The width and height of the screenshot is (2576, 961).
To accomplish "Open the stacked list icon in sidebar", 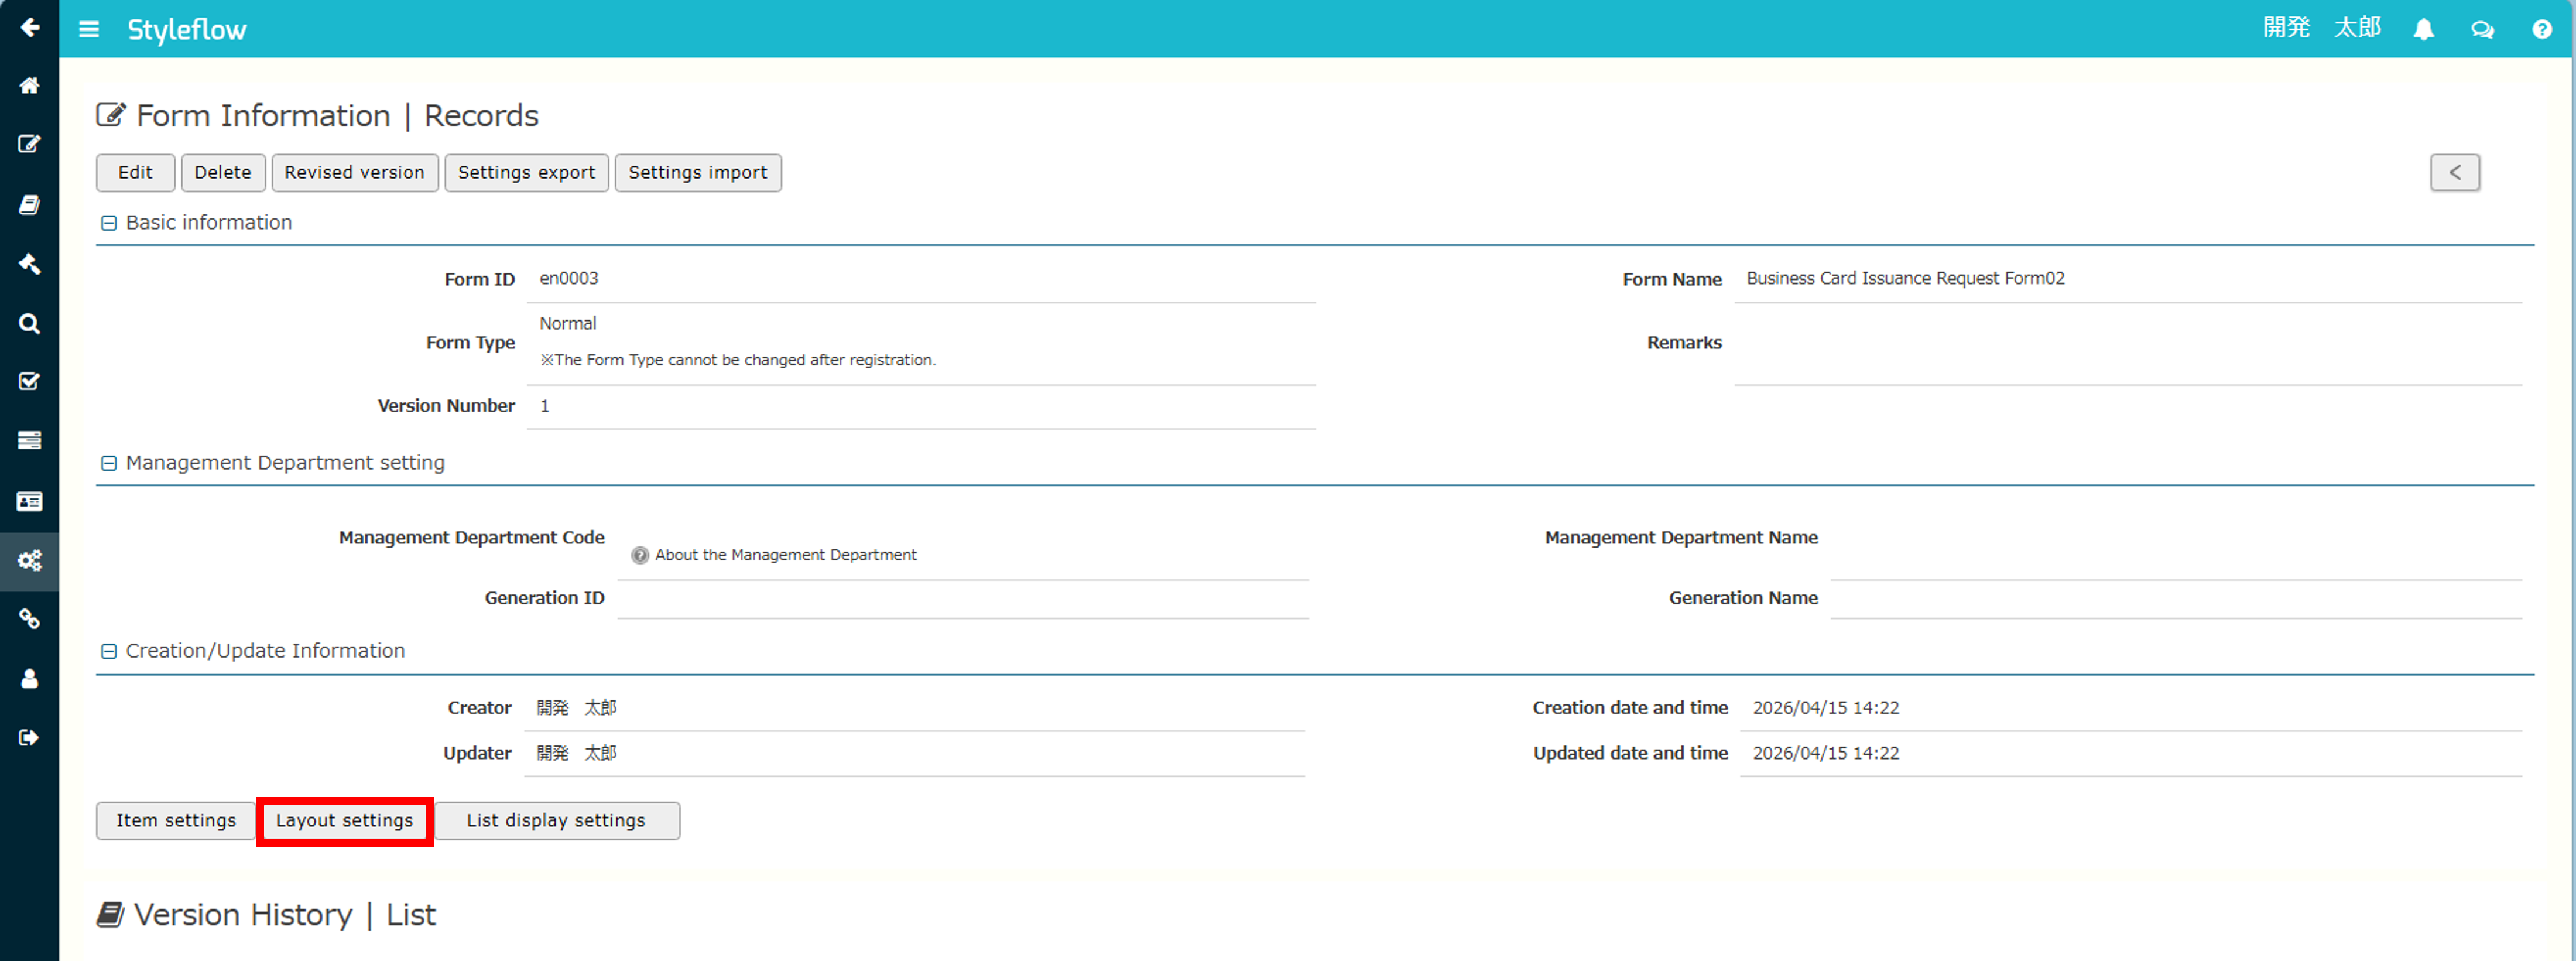I will 30,441.
